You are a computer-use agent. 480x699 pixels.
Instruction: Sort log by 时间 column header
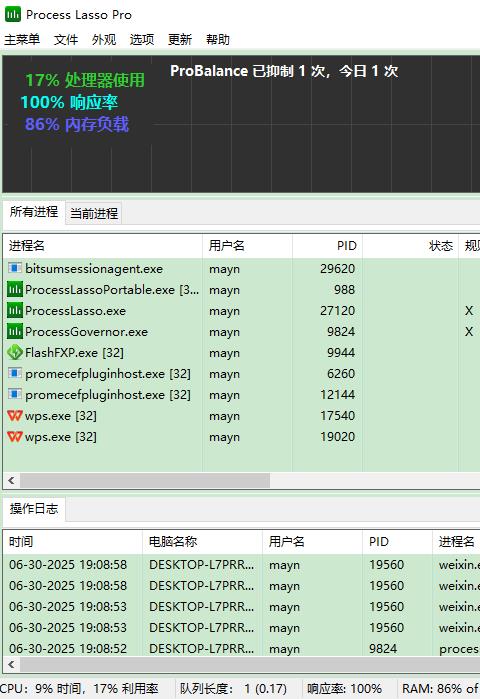(73, 542)
